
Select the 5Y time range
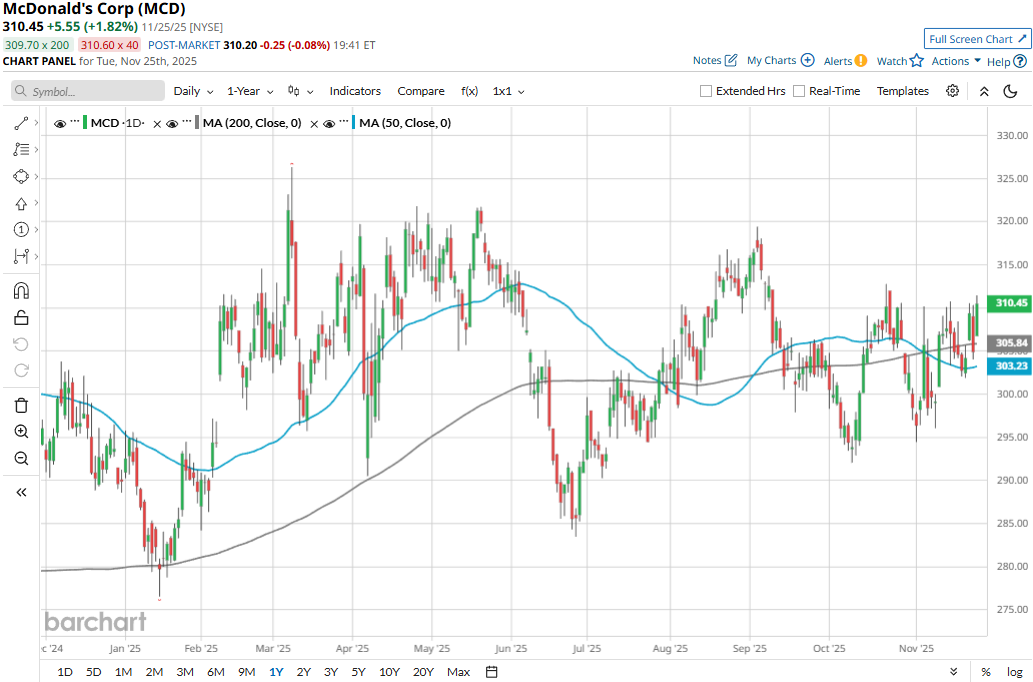pyautogui.click(x=358, y=672)
